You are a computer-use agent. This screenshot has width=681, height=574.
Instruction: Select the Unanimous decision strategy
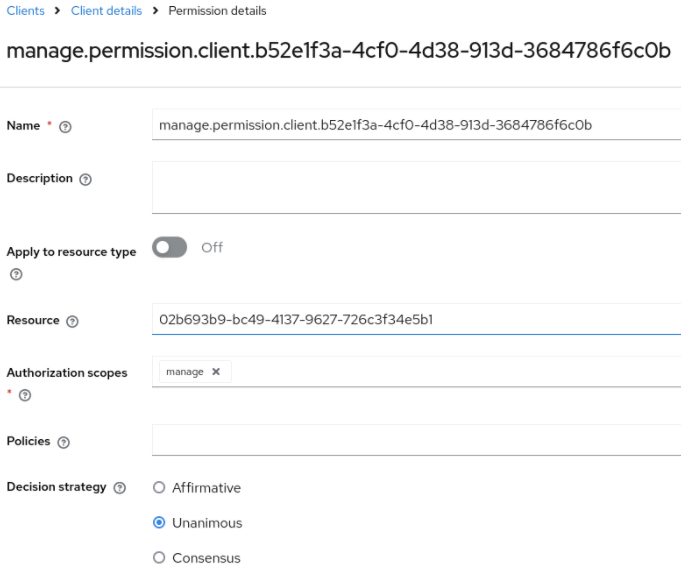[x=159, y=523]
